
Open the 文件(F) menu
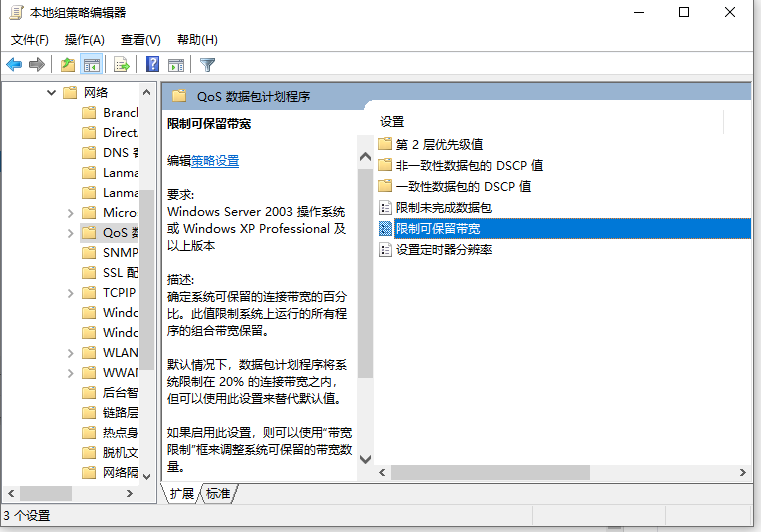pyautogui.click(x=30, y=40)
